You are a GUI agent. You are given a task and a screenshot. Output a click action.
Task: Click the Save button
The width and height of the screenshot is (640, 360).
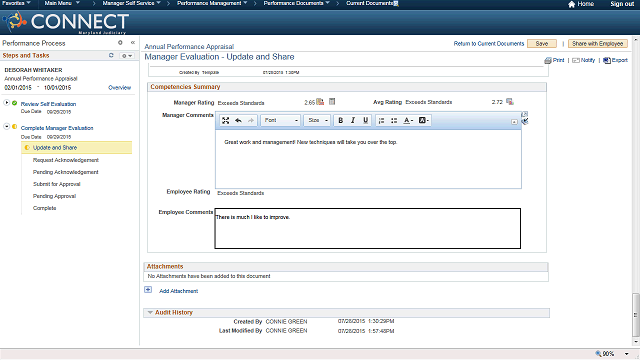coord(542,44)
